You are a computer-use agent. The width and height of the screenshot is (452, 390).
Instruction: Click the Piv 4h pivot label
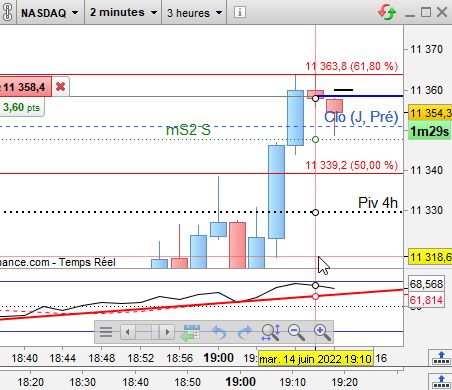pyautogui.click(x=378, y=202)
